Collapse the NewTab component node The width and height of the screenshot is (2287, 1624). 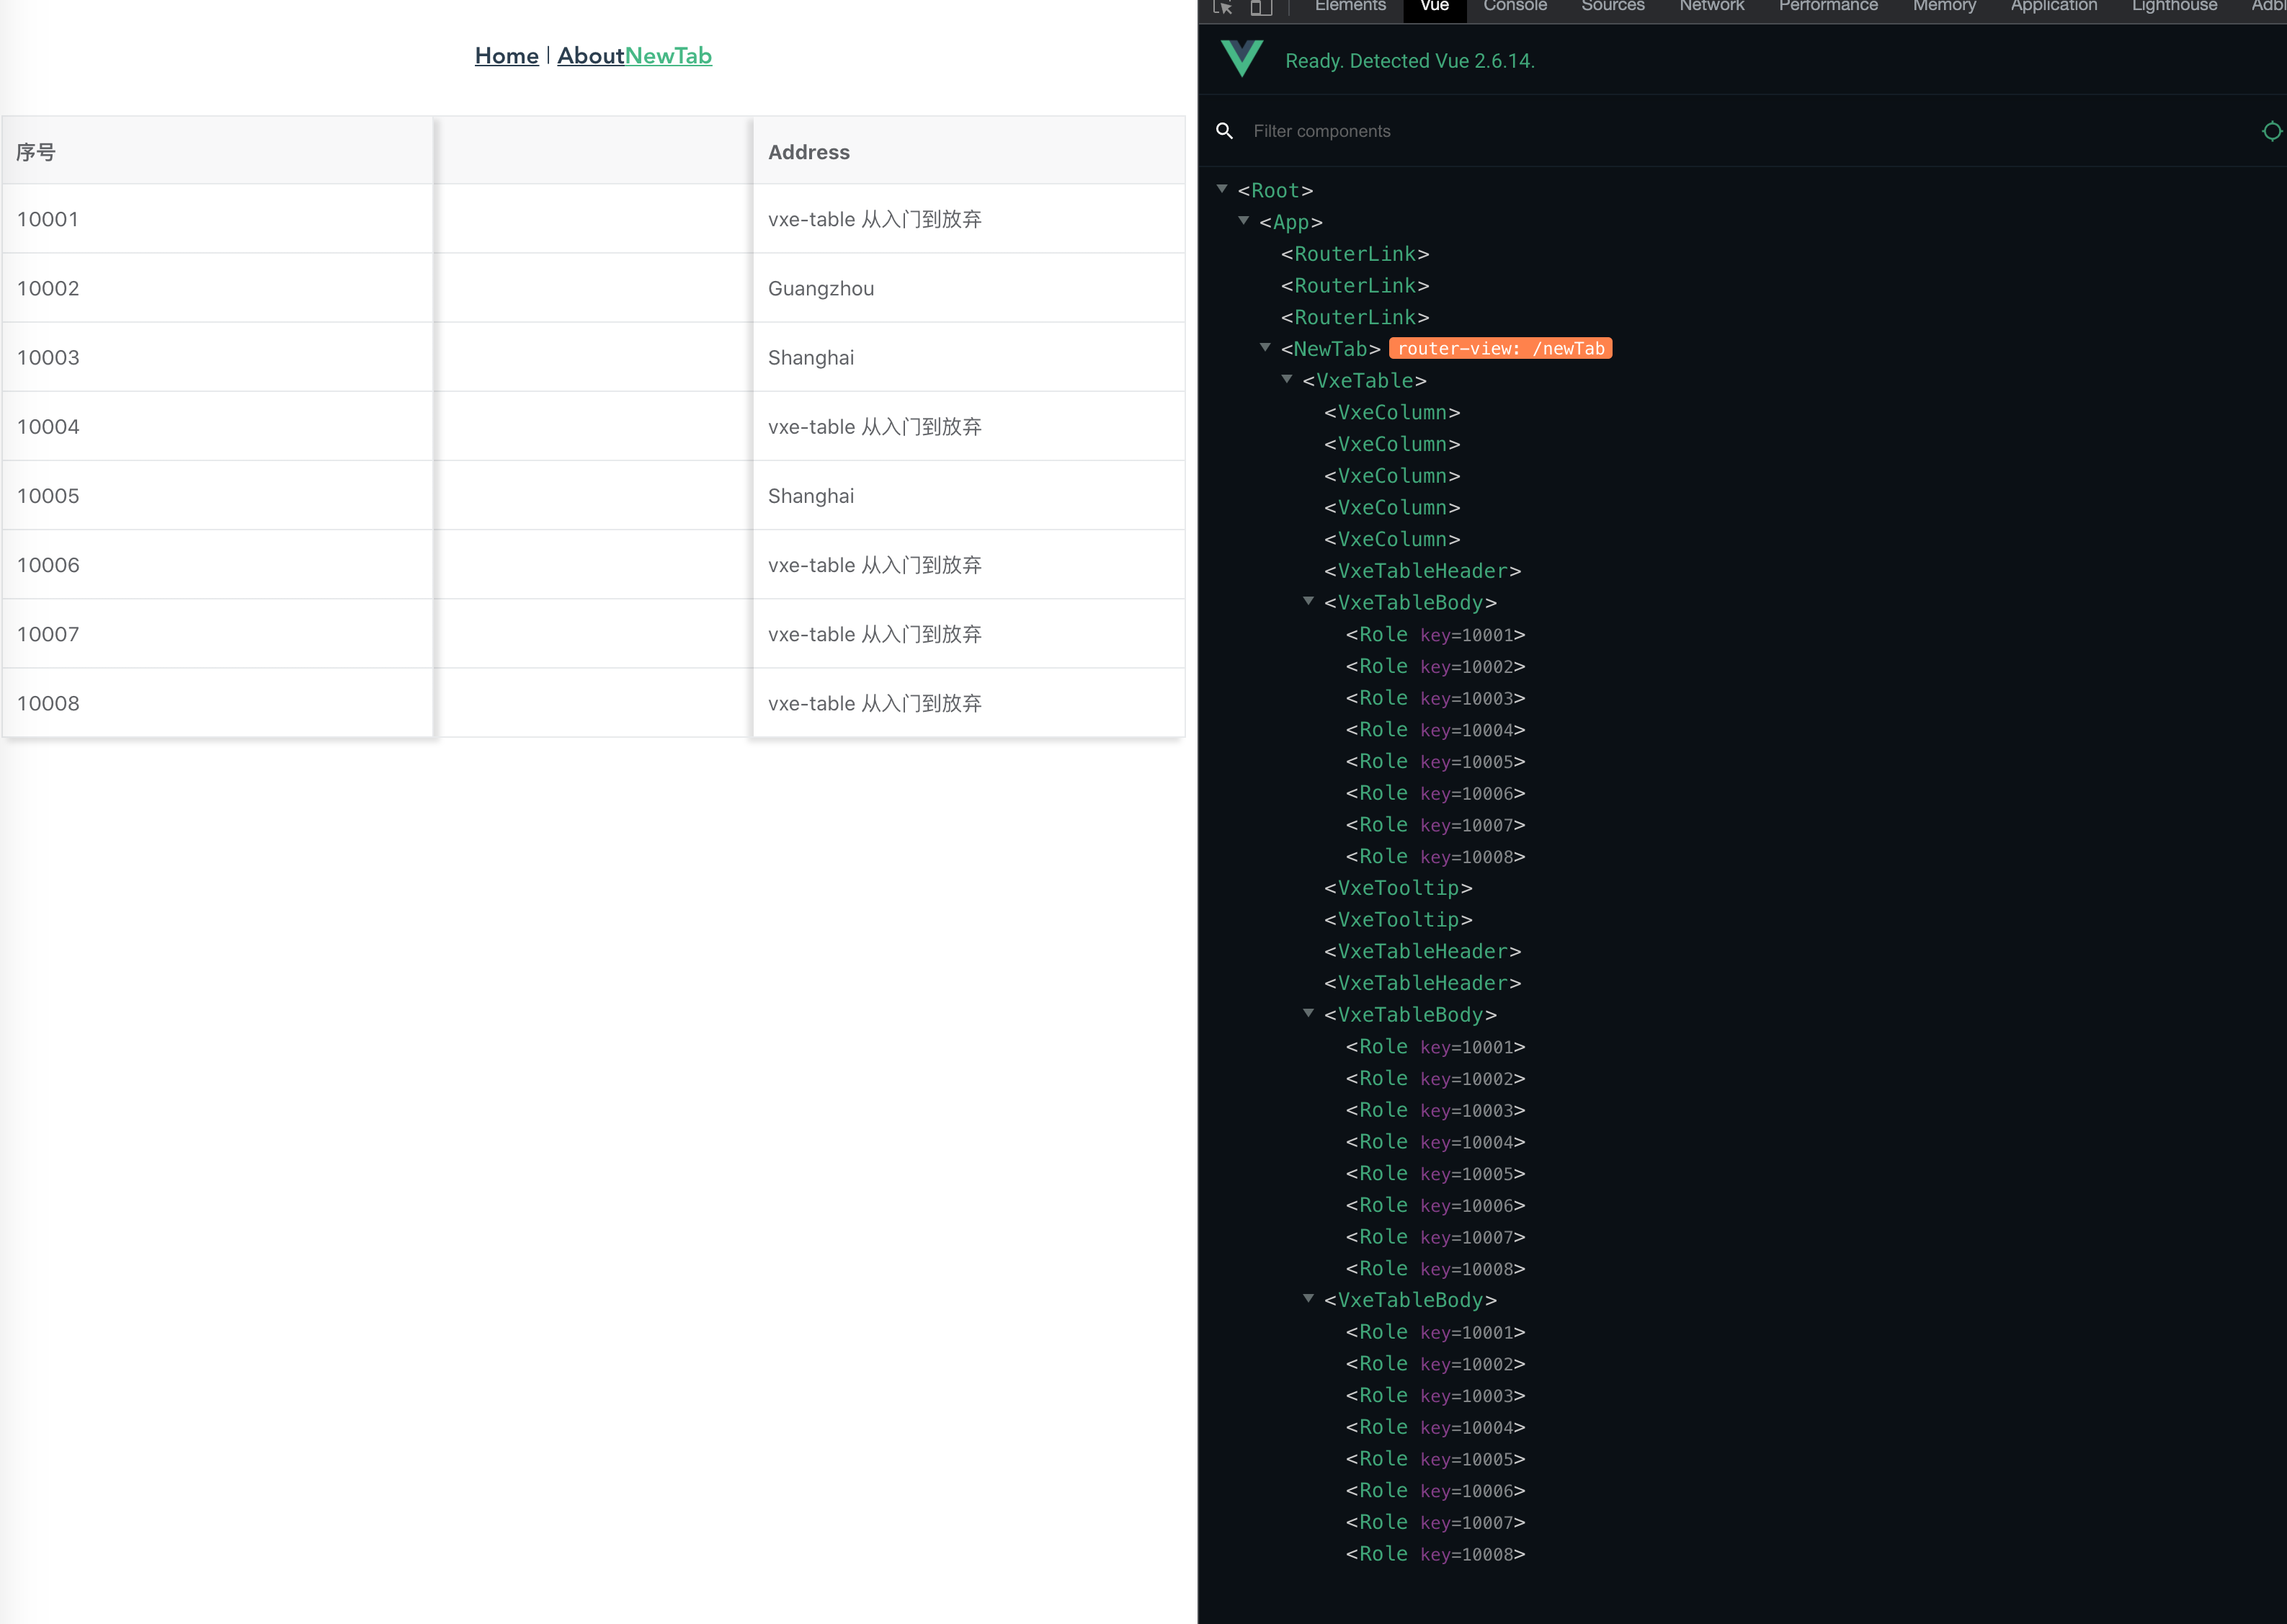[x=1266, y=348]
